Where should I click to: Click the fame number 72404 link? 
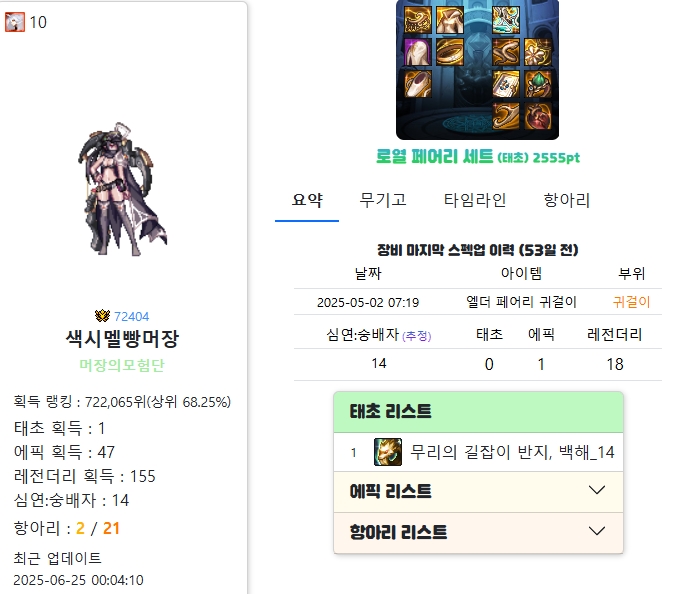(x=132, y=317)
